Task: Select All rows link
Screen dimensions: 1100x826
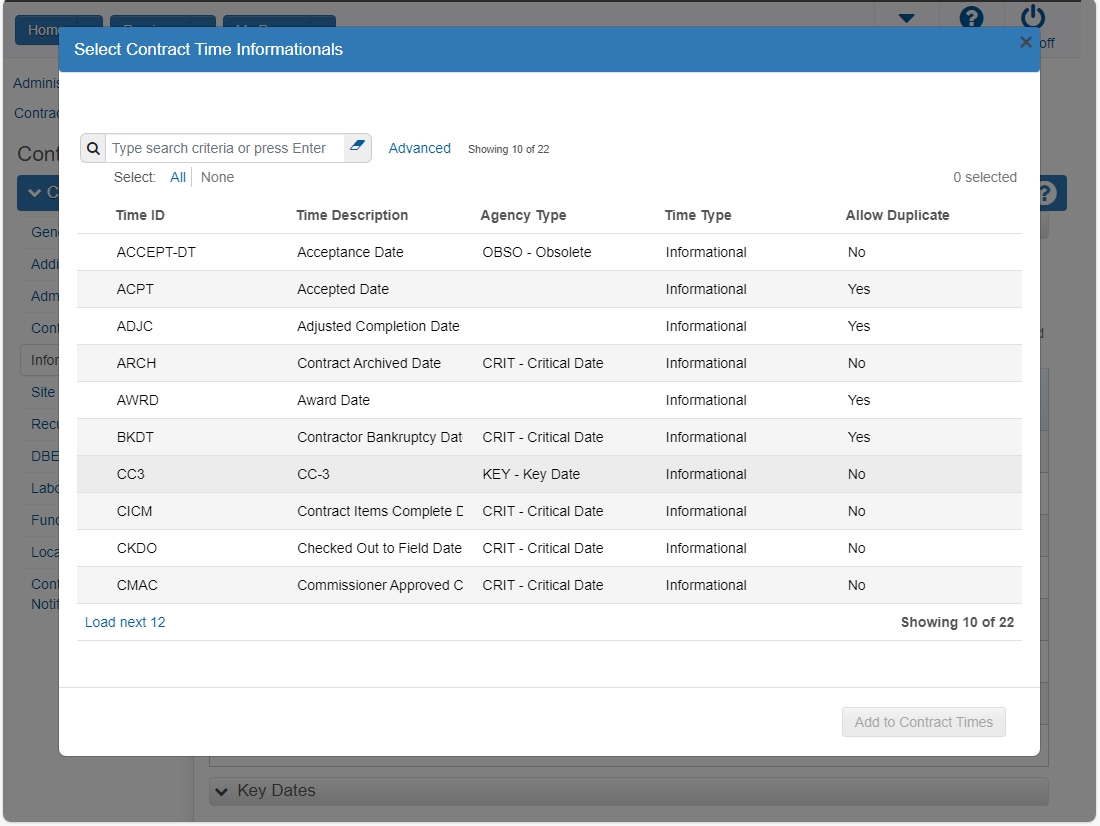Action: pos(177,178)
